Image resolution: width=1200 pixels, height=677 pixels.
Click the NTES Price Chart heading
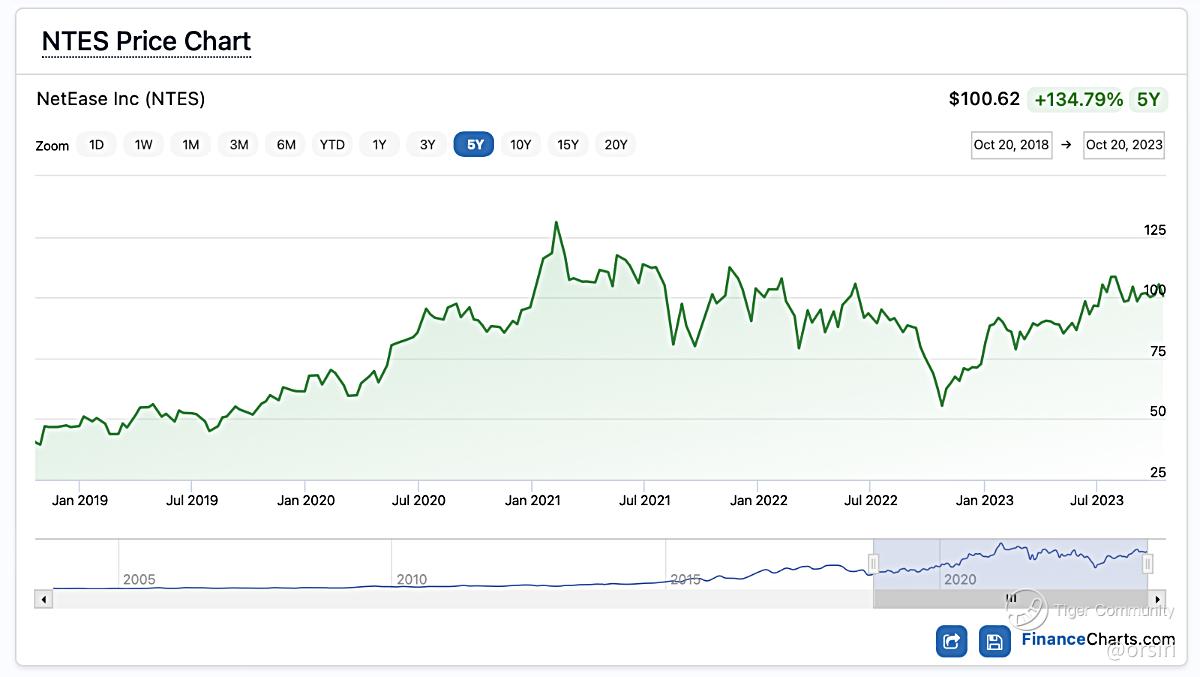(146, 41)
